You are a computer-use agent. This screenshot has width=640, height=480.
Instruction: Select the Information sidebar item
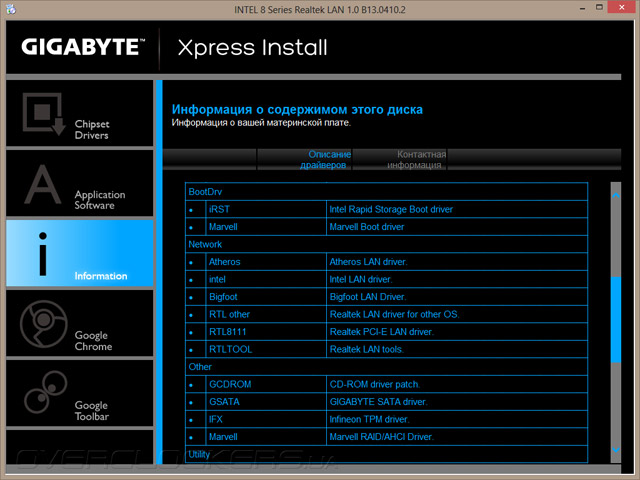(x=80, y=253)
